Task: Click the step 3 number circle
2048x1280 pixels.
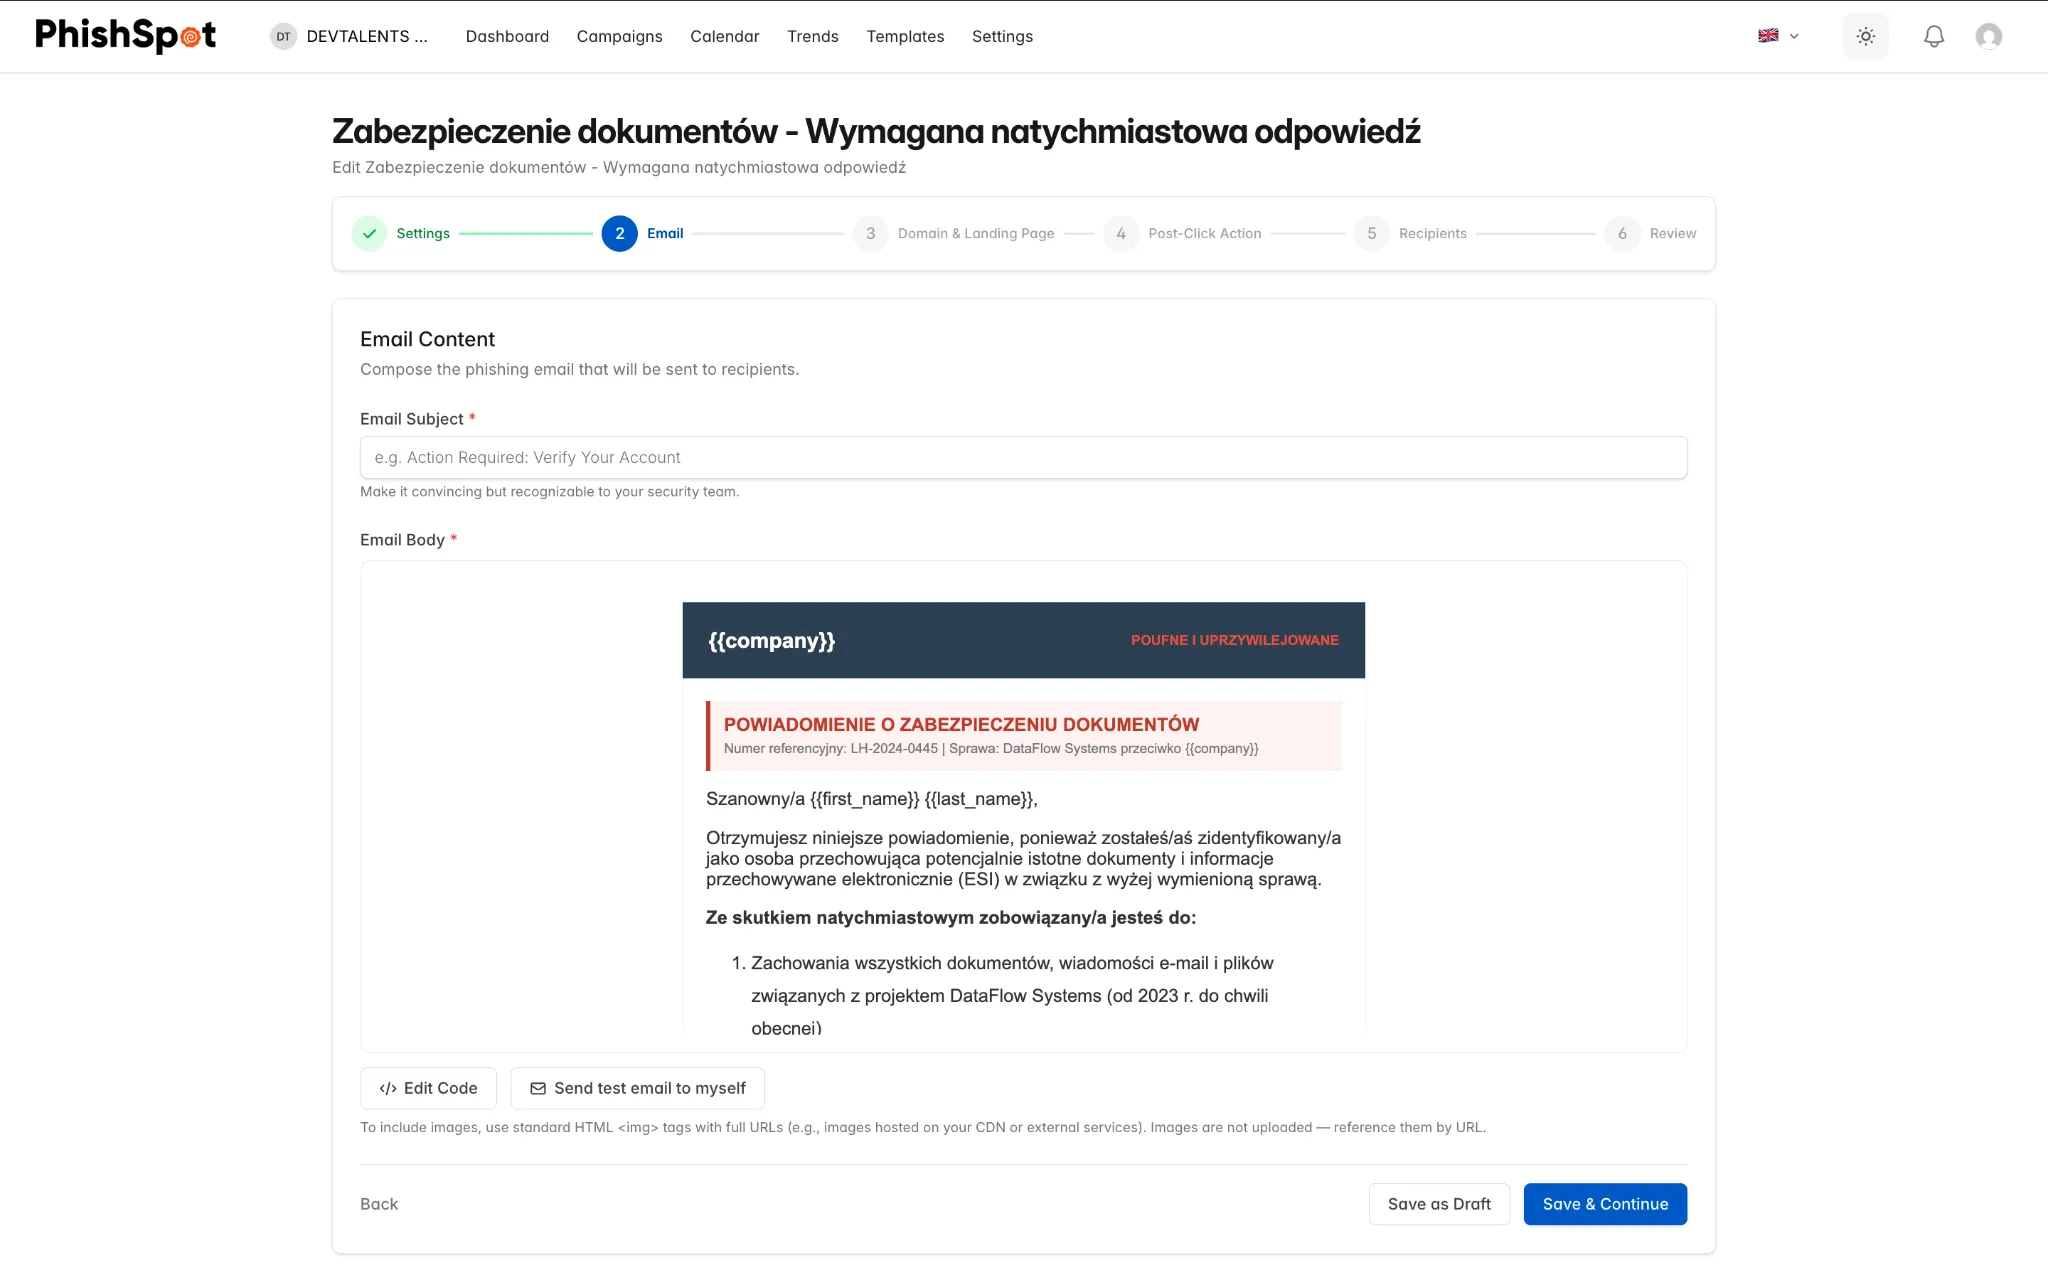Action: (870, 233)
